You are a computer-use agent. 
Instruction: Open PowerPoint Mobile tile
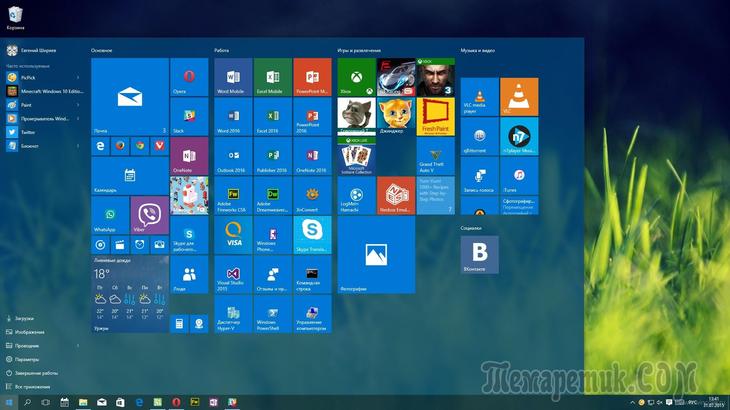pyautogui.click(x=312, y=77)
